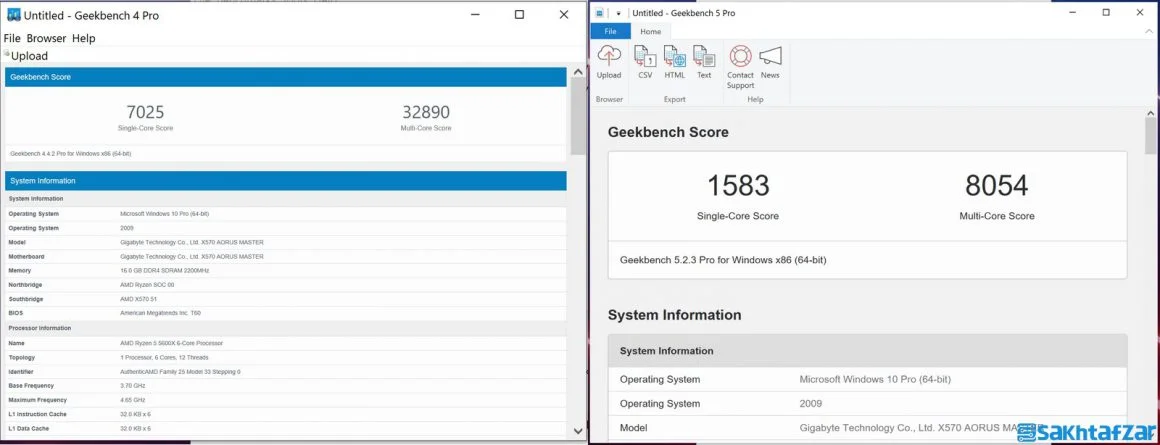Click the Geekbench 5 app icon in title bar
Image resolution: width=1160 pixels, height=445 pixels.
599,13
